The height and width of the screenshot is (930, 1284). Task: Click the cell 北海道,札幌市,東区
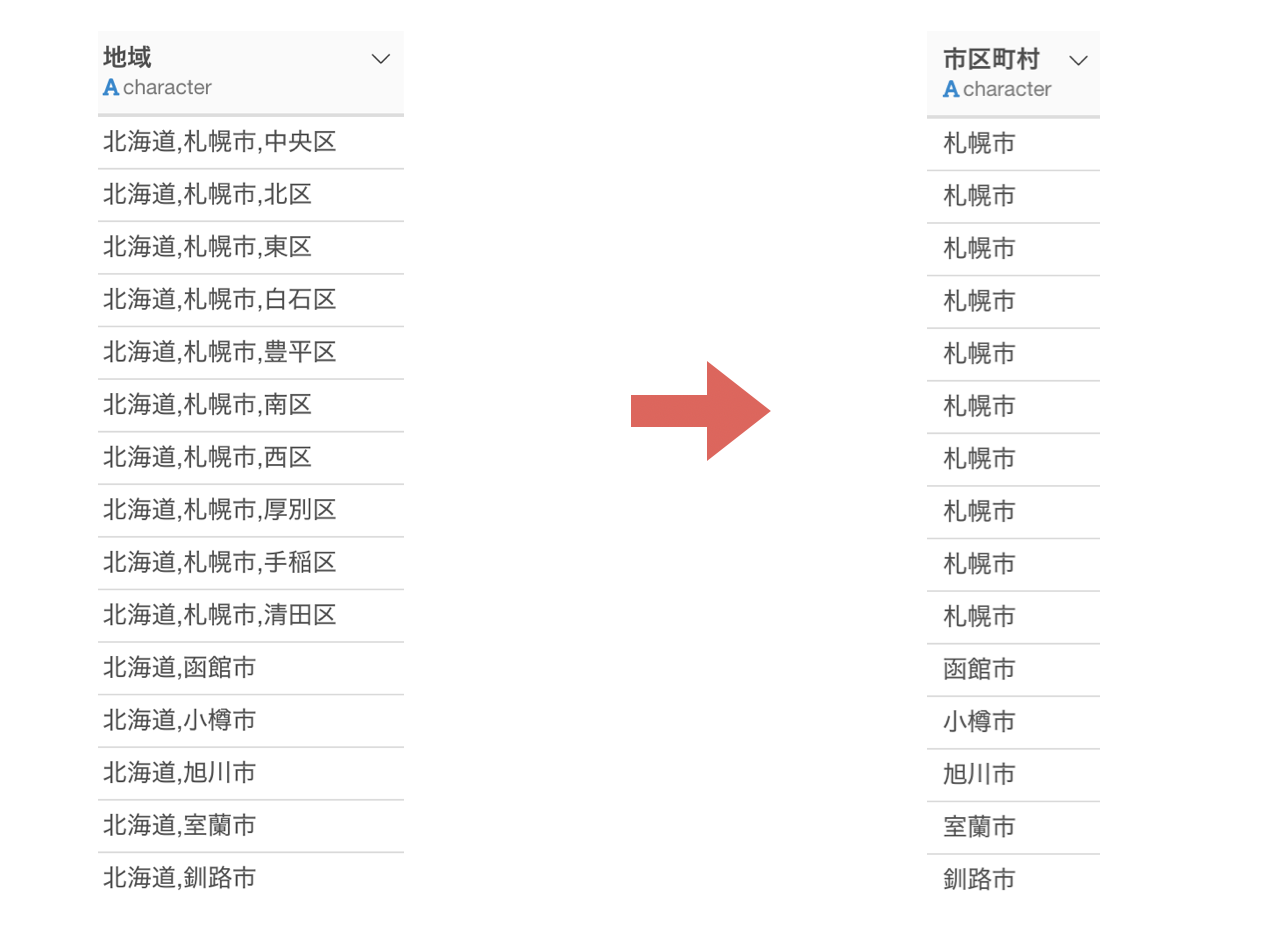tap(251, 248)
